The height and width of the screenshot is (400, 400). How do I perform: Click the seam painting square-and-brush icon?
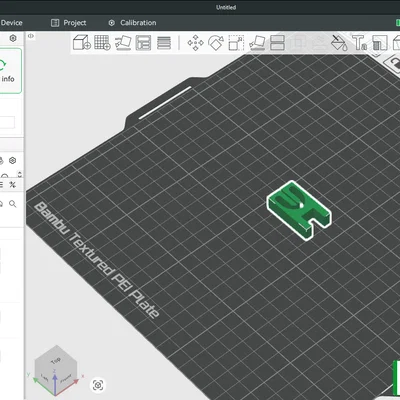(379, 43)
